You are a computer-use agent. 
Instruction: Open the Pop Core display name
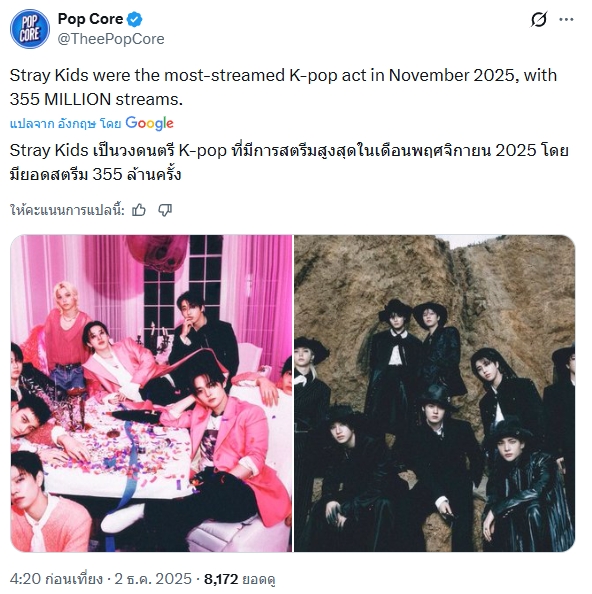(90, 19)
